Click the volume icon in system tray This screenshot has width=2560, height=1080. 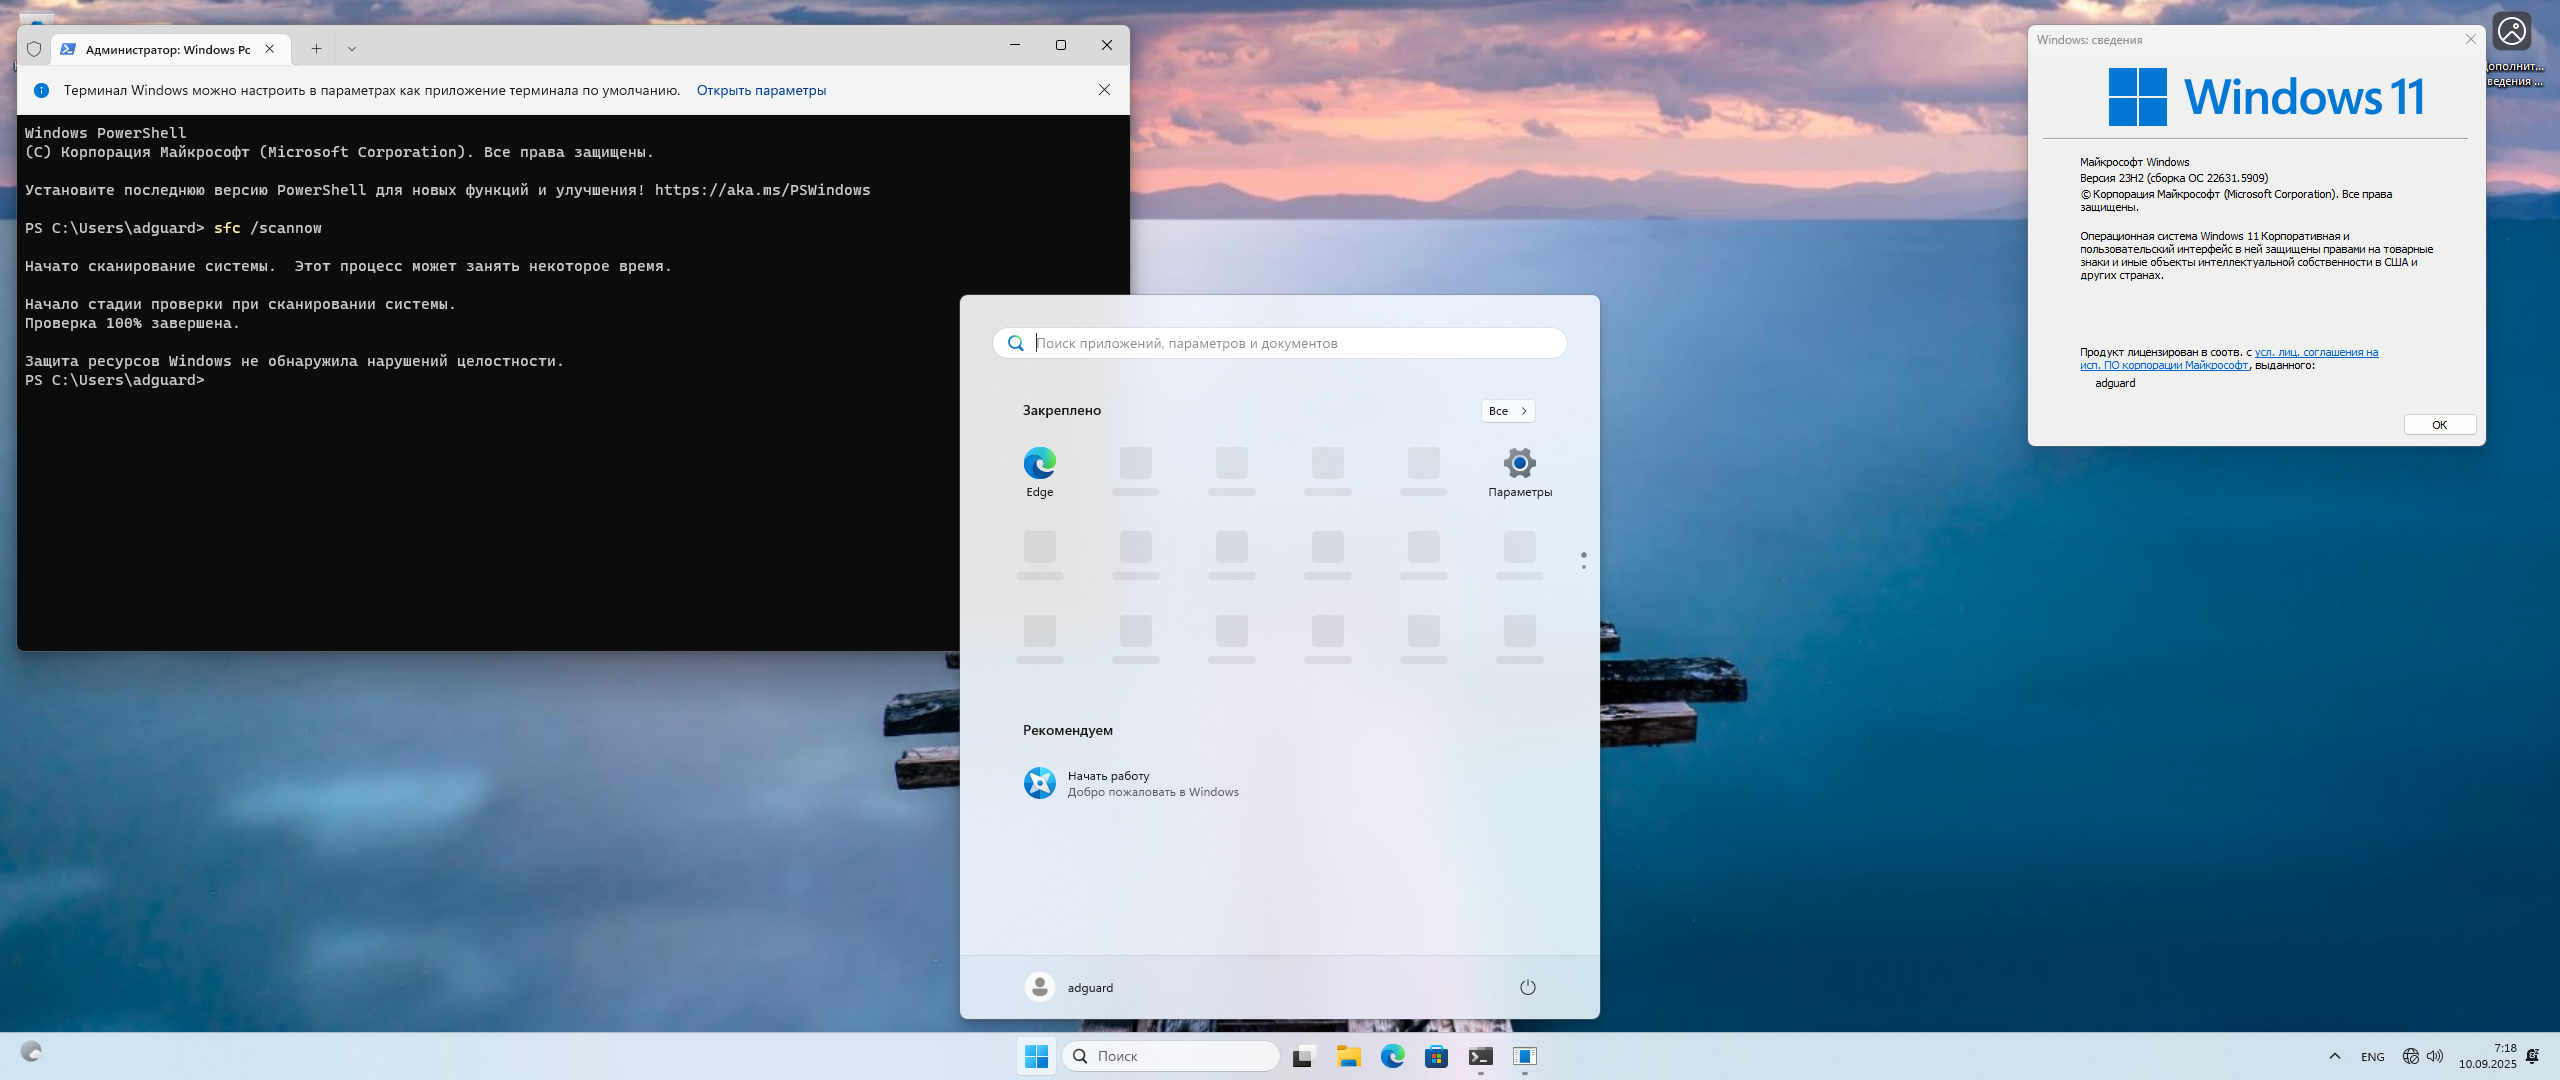2435,1056
